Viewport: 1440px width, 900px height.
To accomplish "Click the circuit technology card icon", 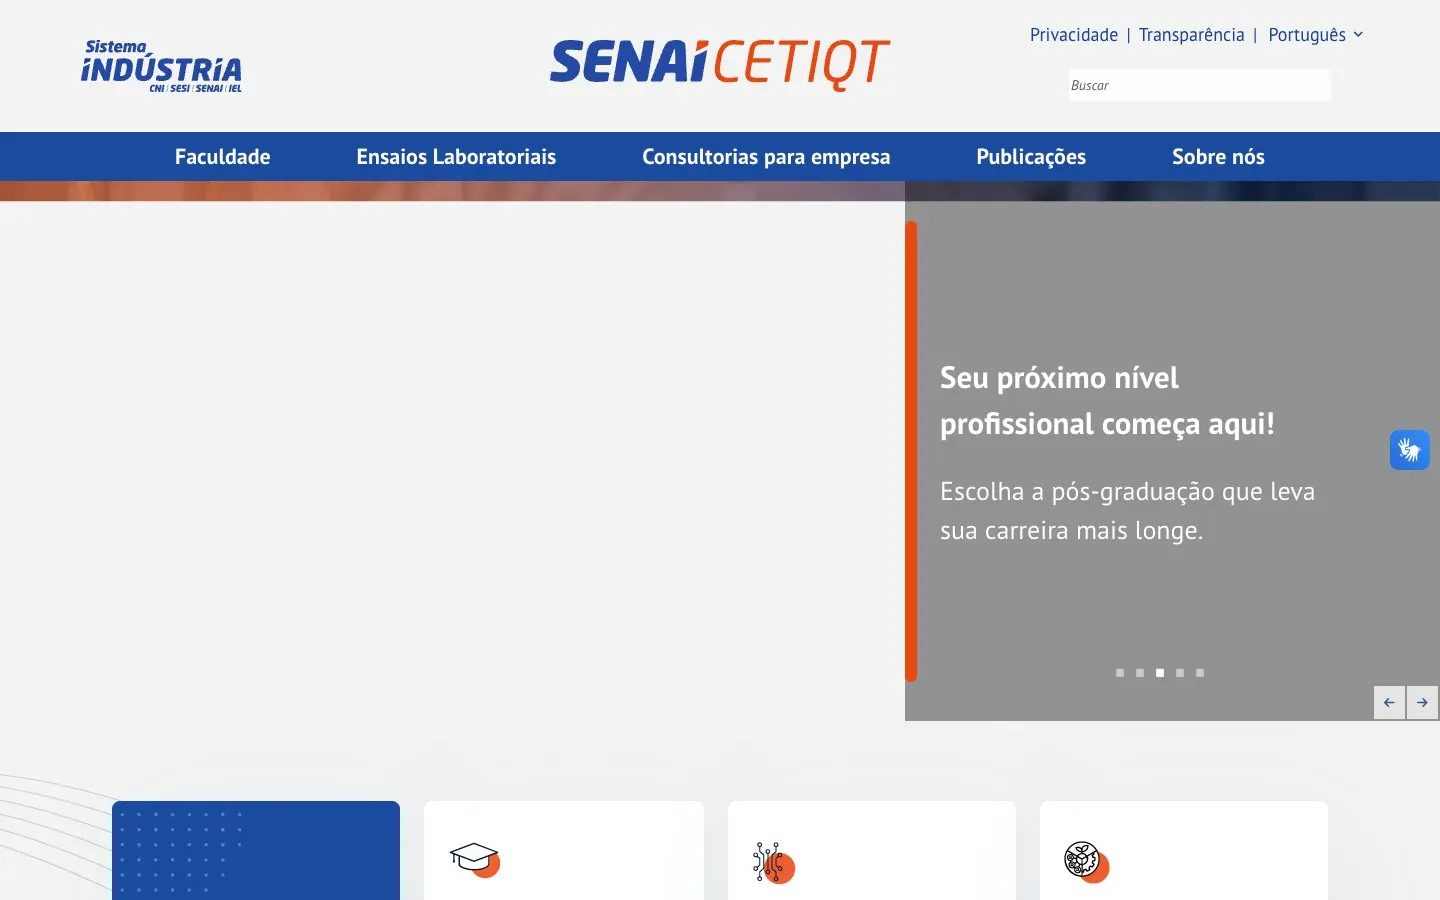I will 773,862.
